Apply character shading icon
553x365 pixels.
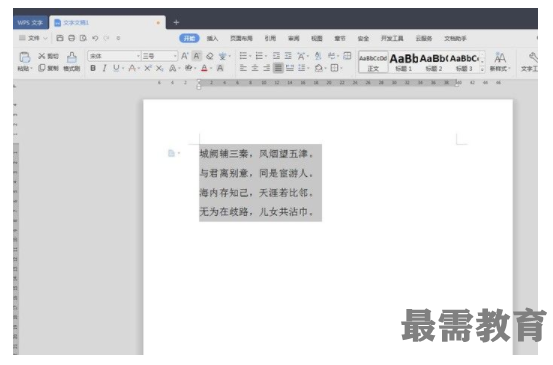(220, 68)
